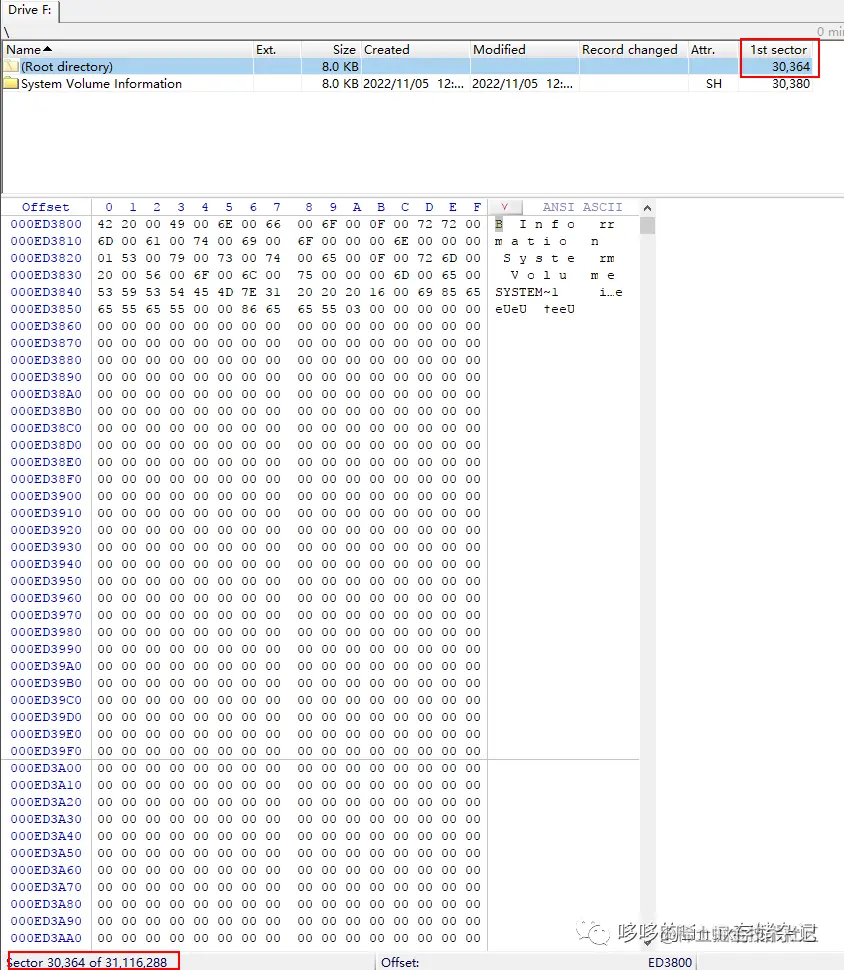The height and width of the screenshot is (970, 844).
Task: Click offset row 000ED3950
Action: pyautogui.click(x=46, y=581)
